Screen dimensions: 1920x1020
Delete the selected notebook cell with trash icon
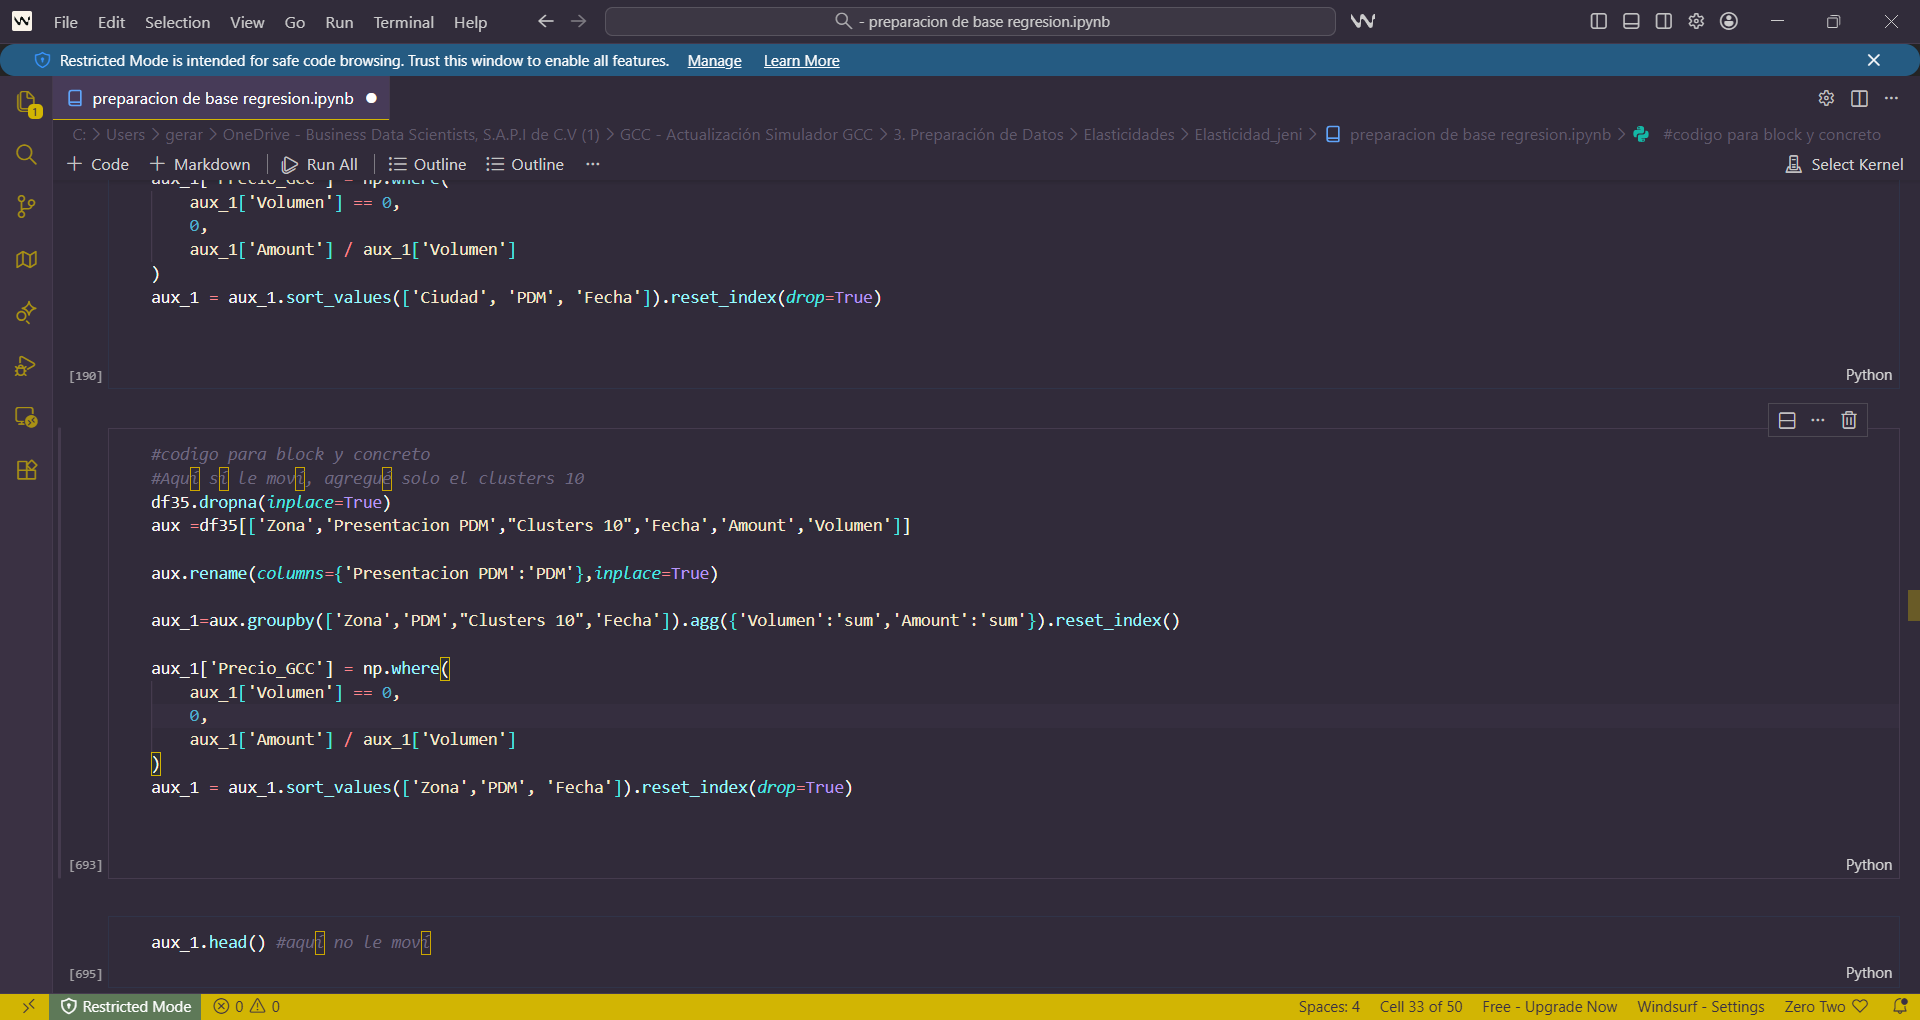(x=1849, y=420)
